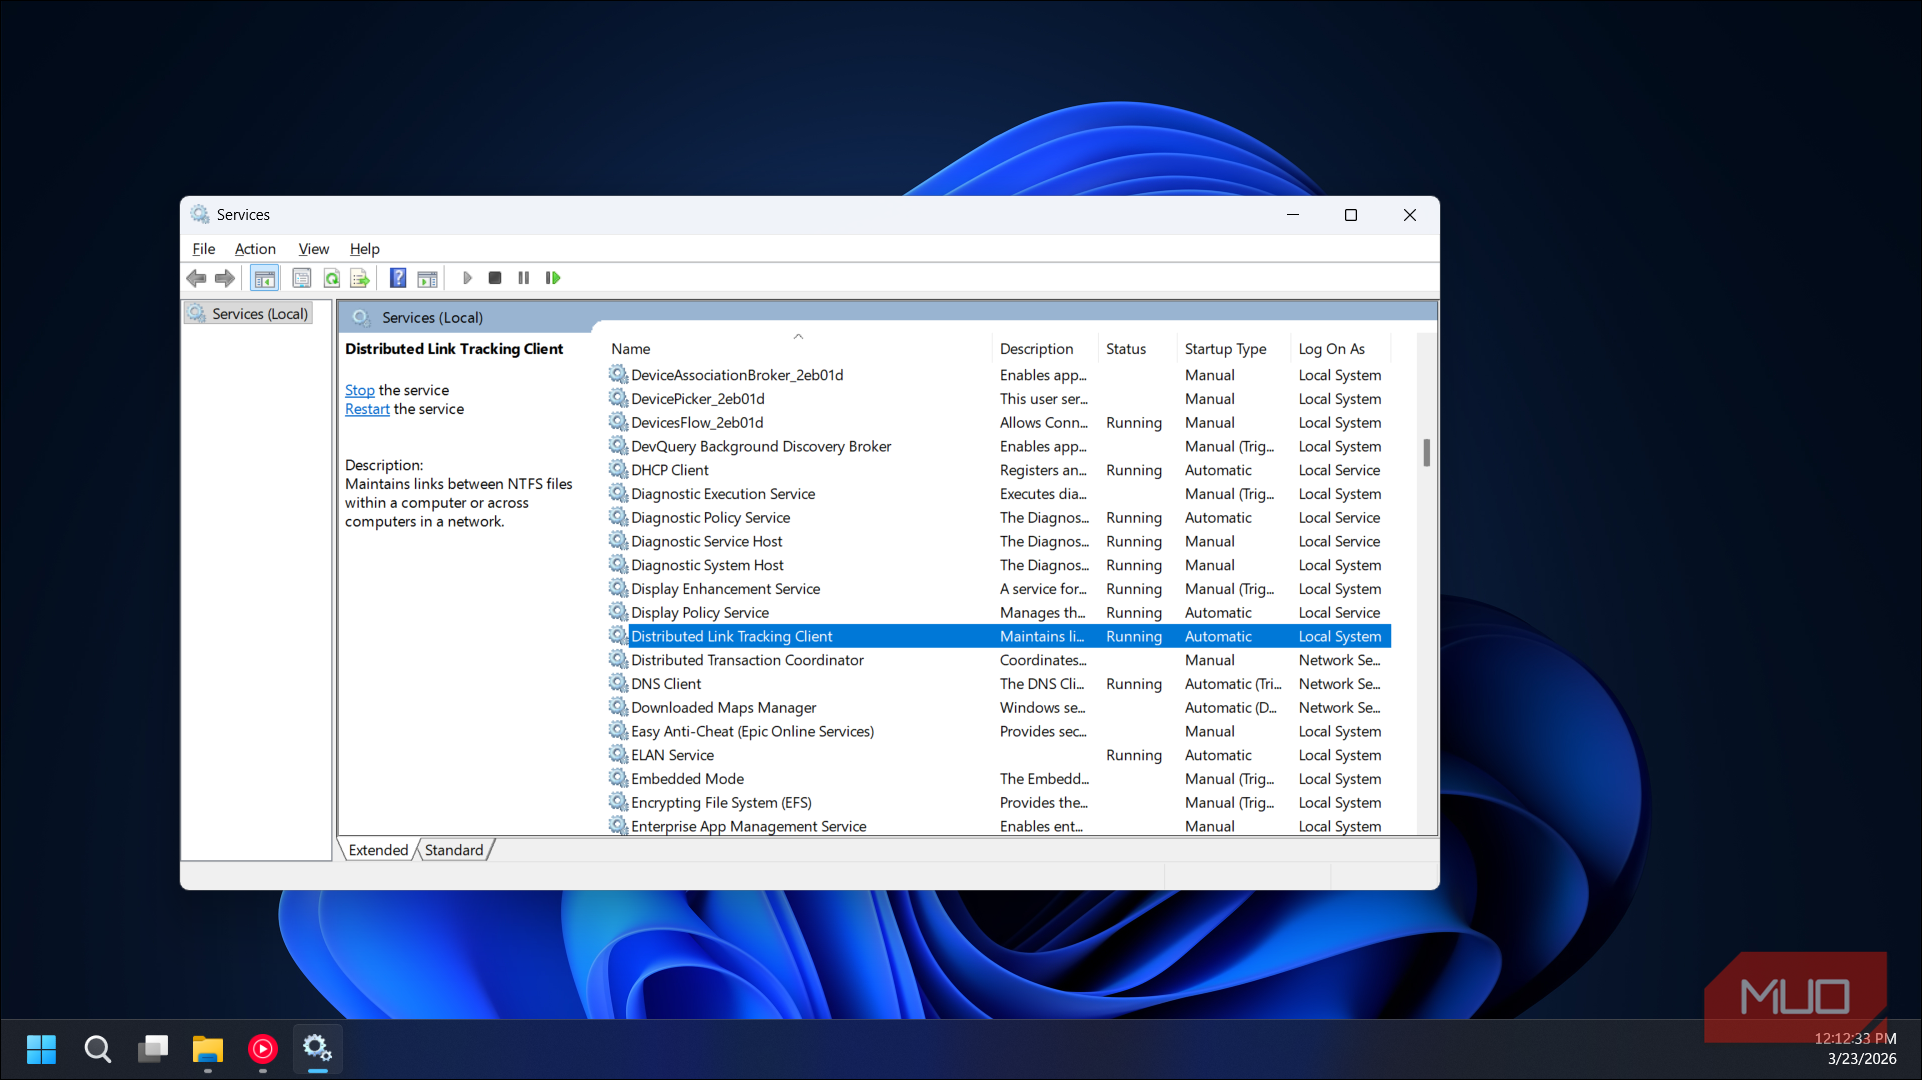Select Services (Local) in console tree
This screenshot has height=1080, width=1922.
pos(248,314)
